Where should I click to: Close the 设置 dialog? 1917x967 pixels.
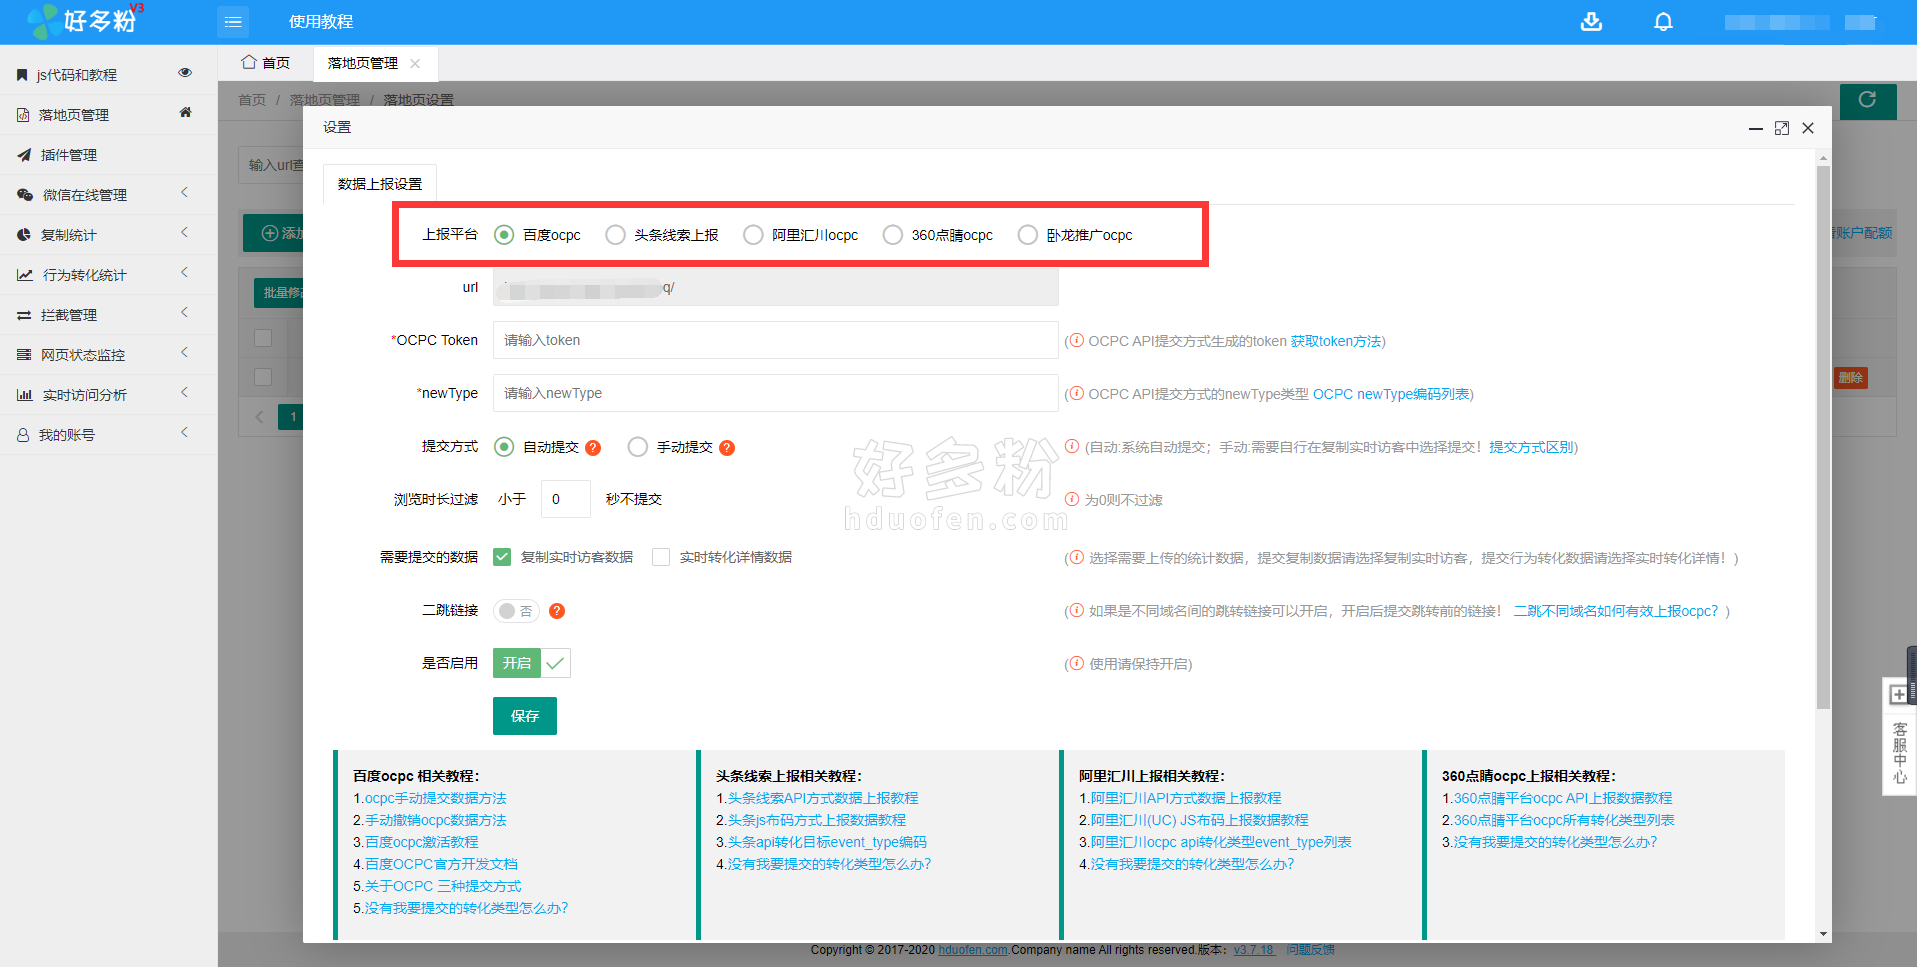[1808, 128]
